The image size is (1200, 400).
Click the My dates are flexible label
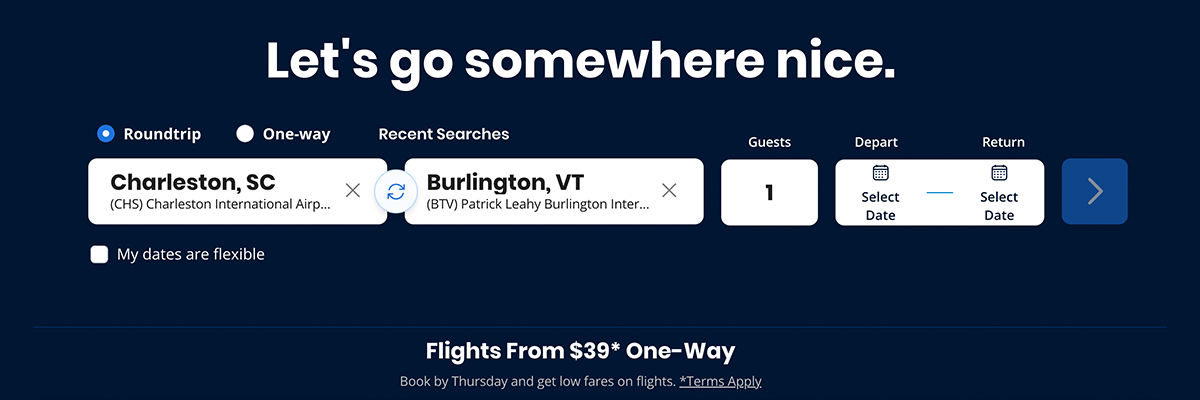[190, 254]
